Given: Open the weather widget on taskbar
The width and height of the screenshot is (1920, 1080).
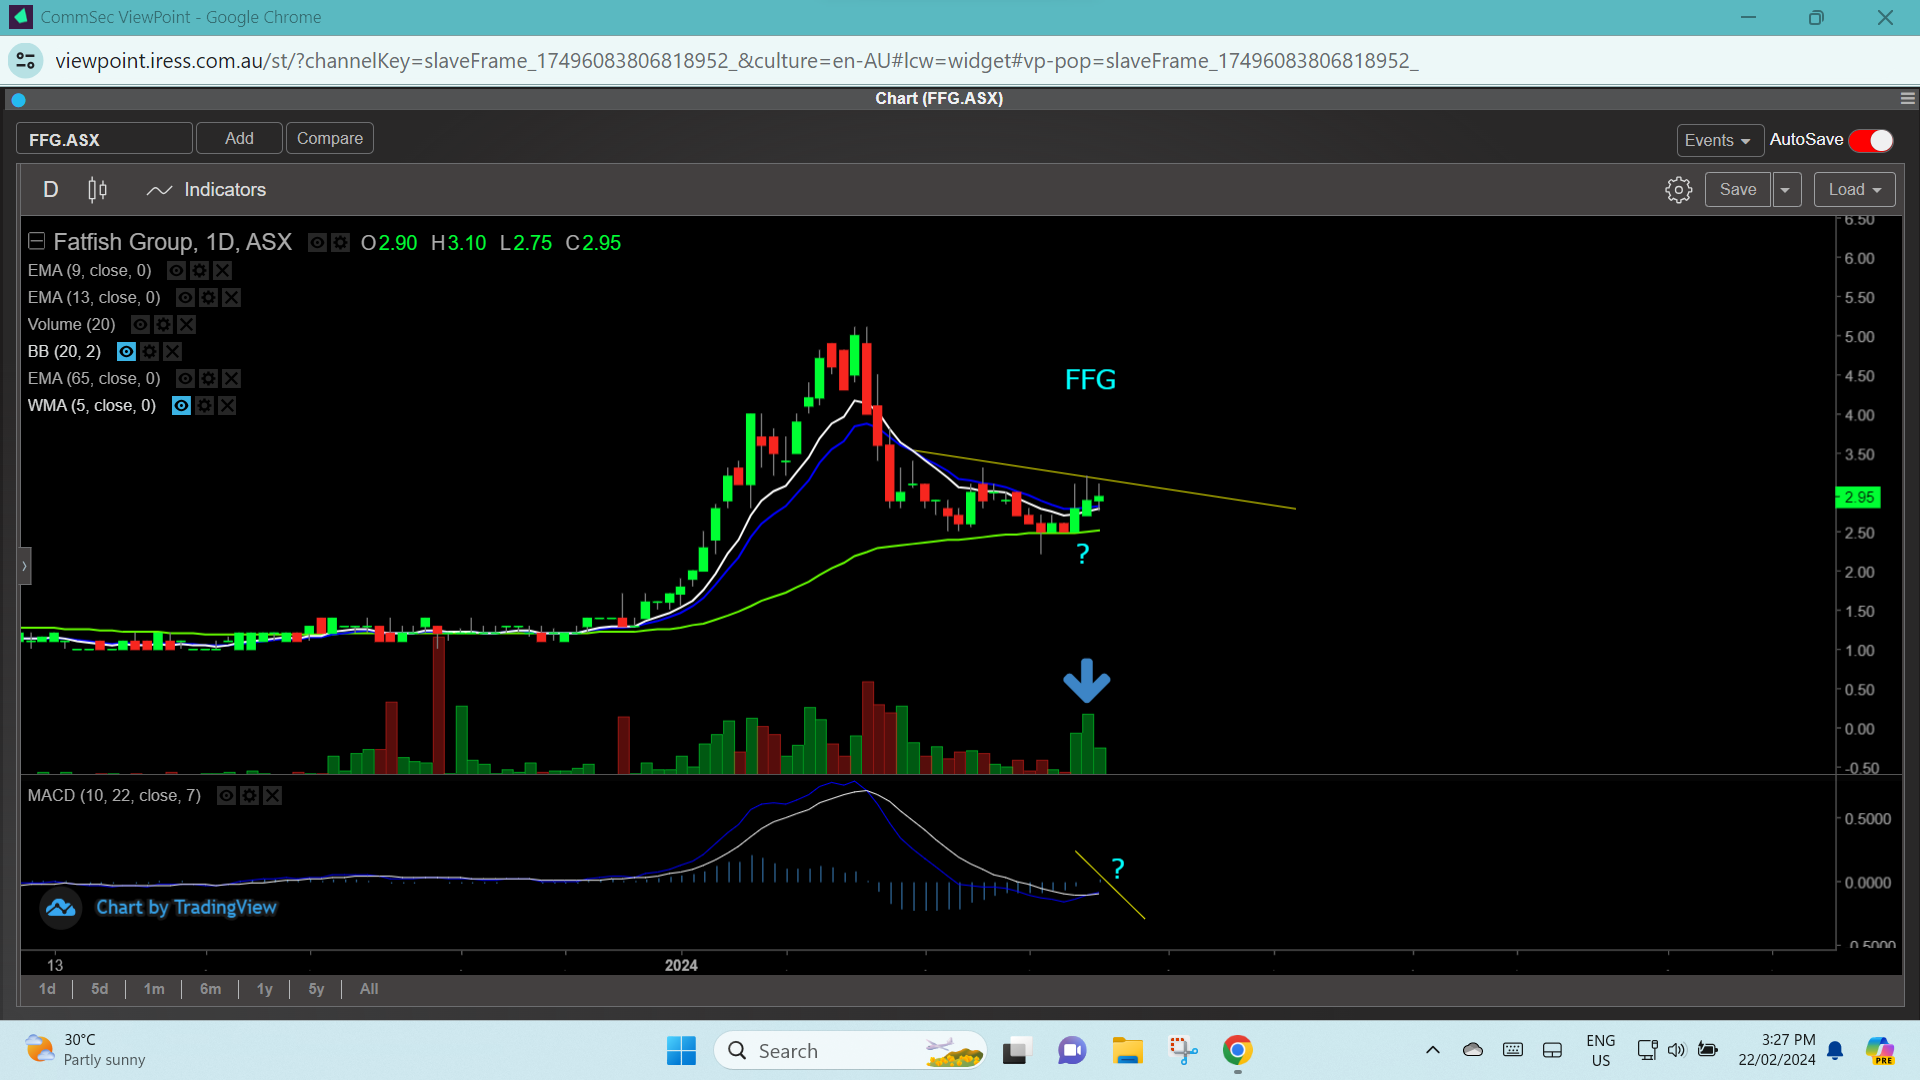Looking at the screenshot, I should [85, 1050].
